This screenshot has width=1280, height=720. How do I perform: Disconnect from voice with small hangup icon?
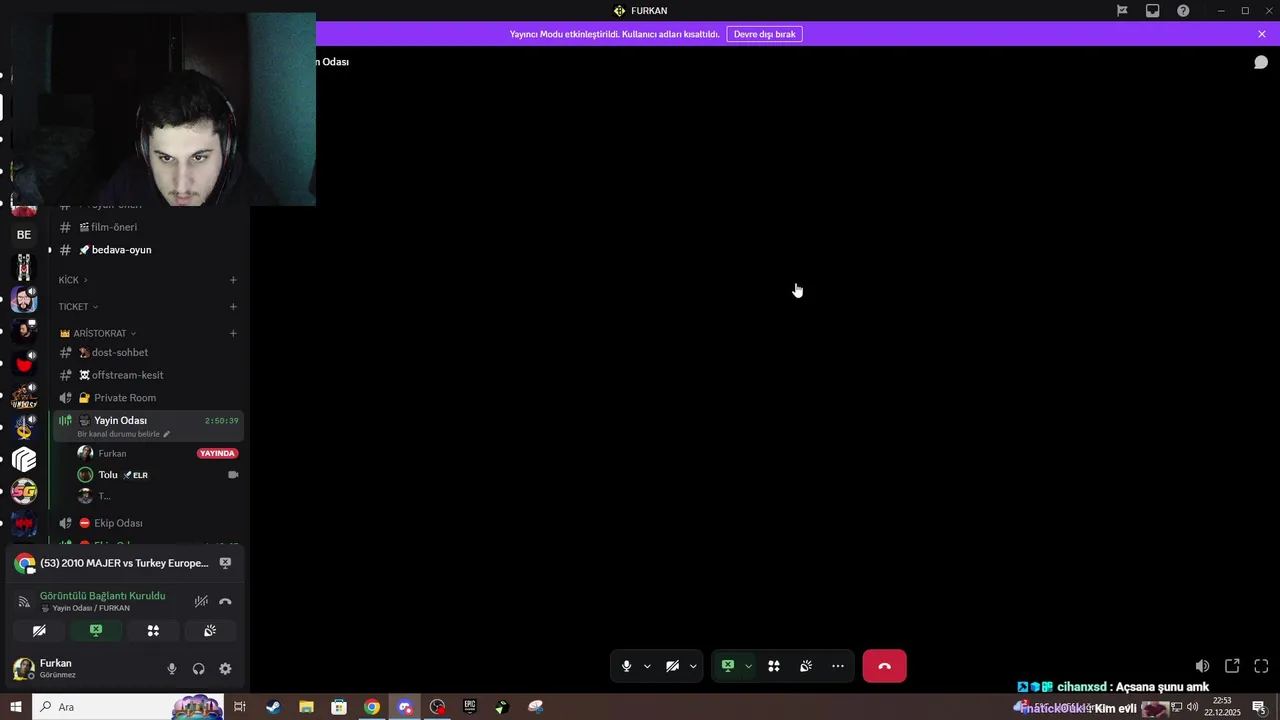pos(225,601)
